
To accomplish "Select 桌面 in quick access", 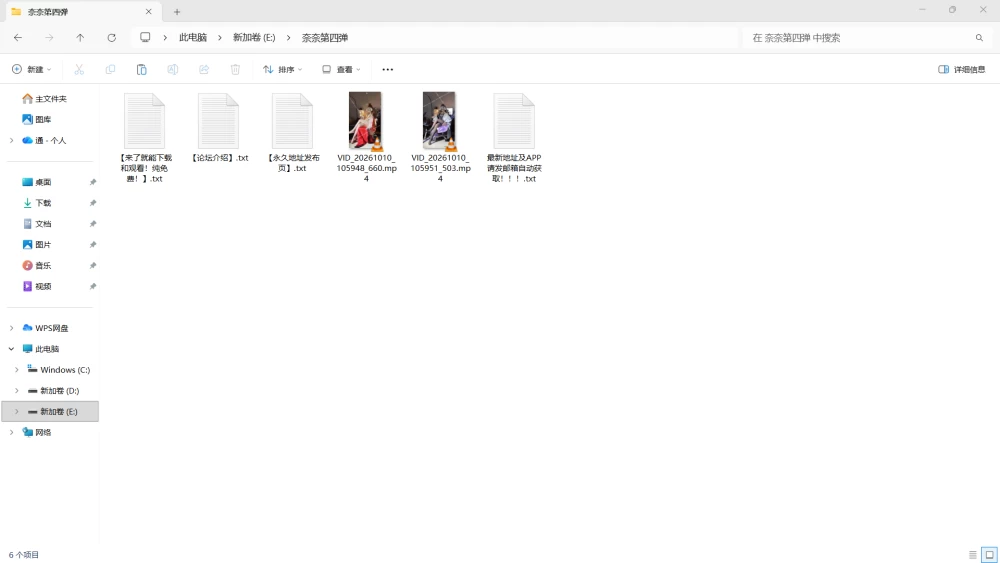I will coord(37,182).
